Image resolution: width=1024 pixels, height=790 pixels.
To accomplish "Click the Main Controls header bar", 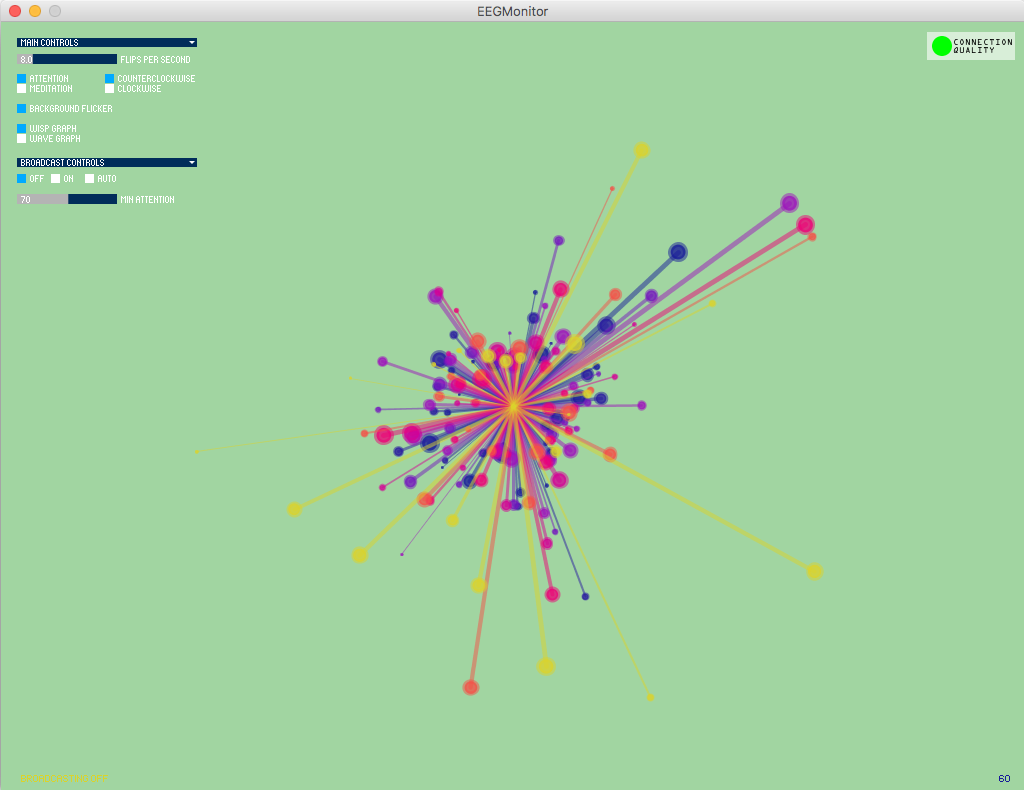I will click(x=107, y=42).
